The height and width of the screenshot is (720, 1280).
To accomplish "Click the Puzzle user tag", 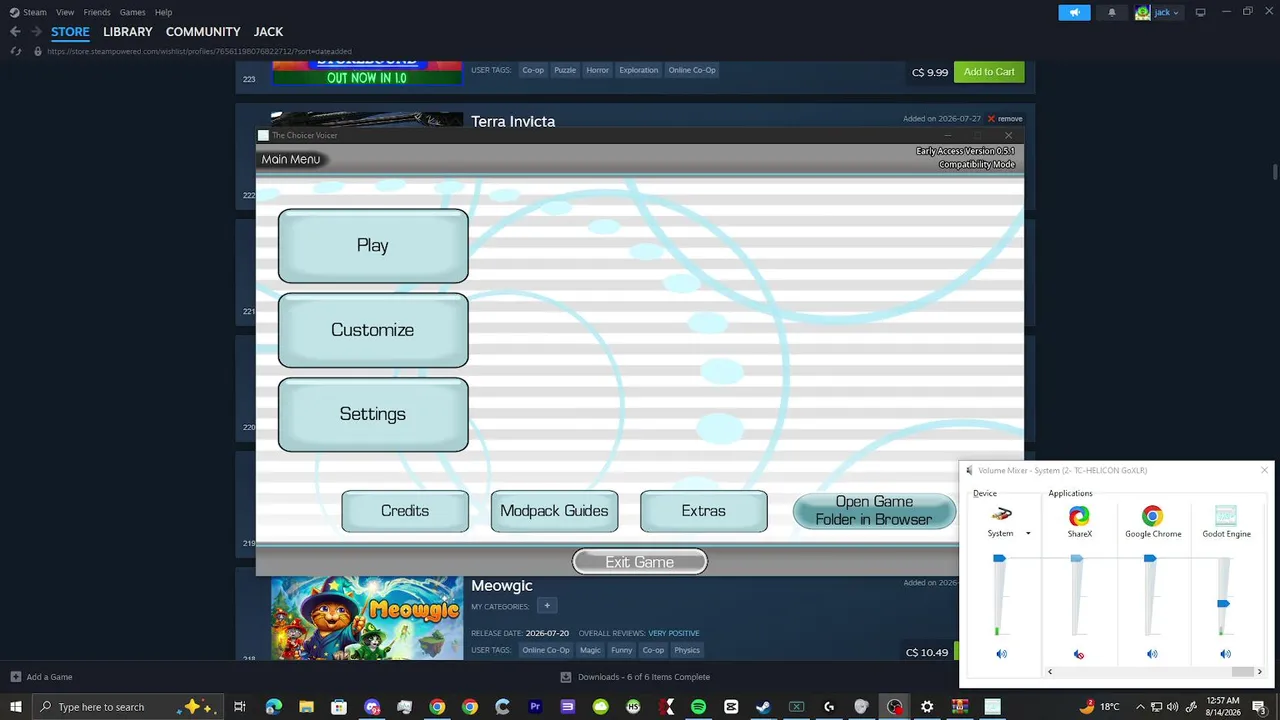I will tap(565, 70).
